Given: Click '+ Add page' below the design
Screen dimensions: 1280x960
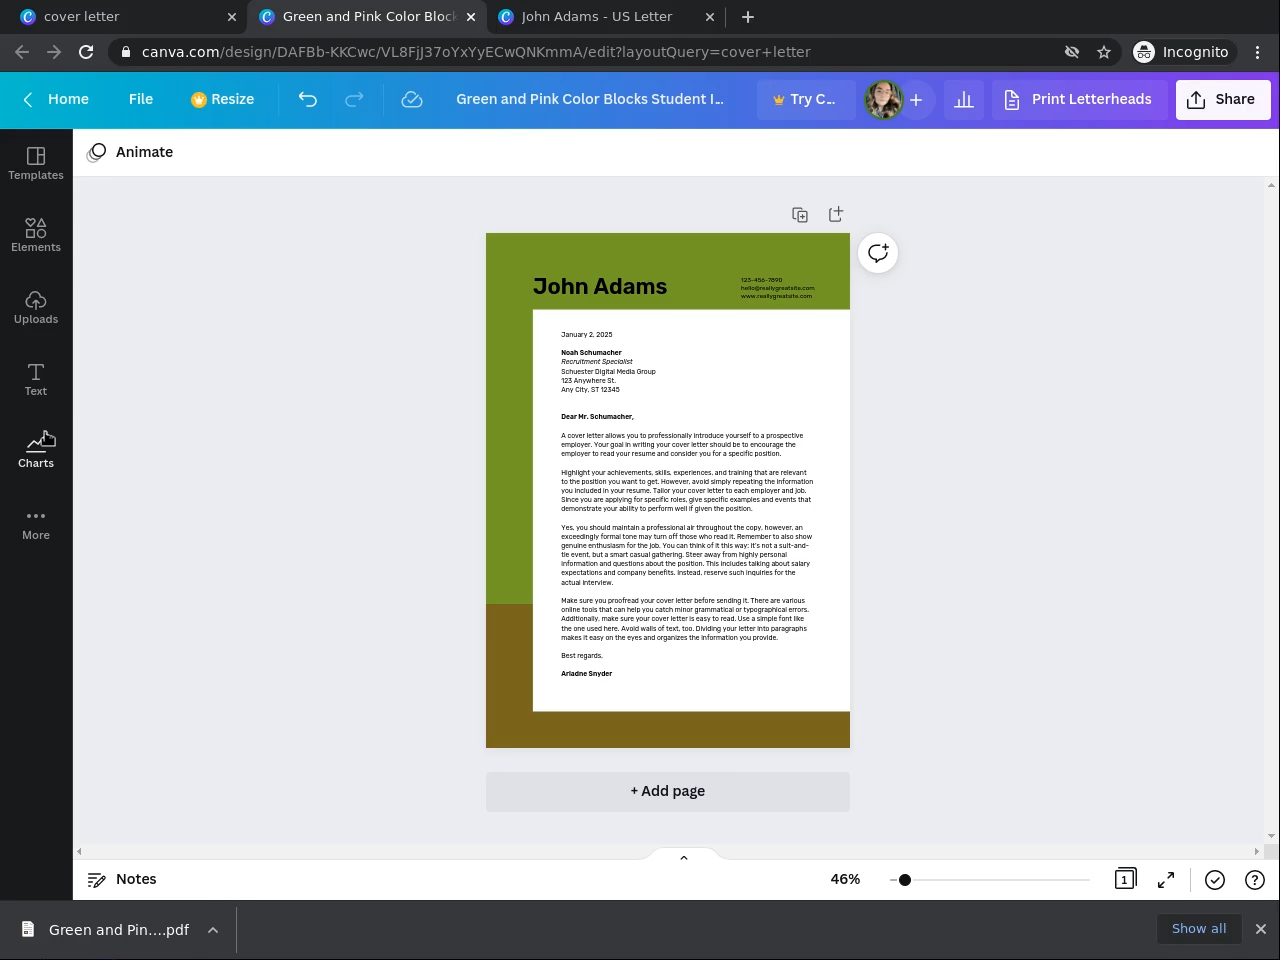Looking at the screenshot, I should (x=668, y=791).
